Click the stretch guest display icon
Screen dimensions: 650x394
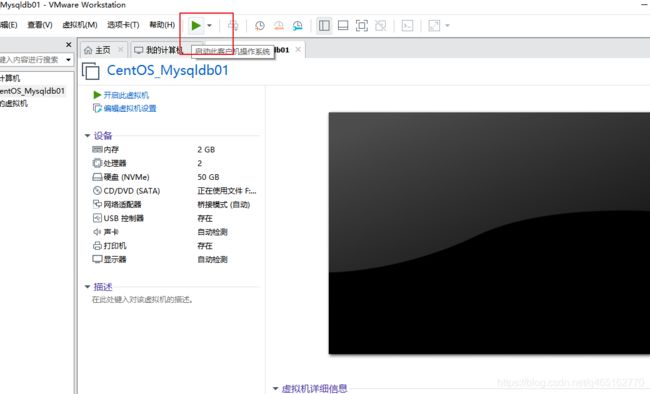[434, 26]
